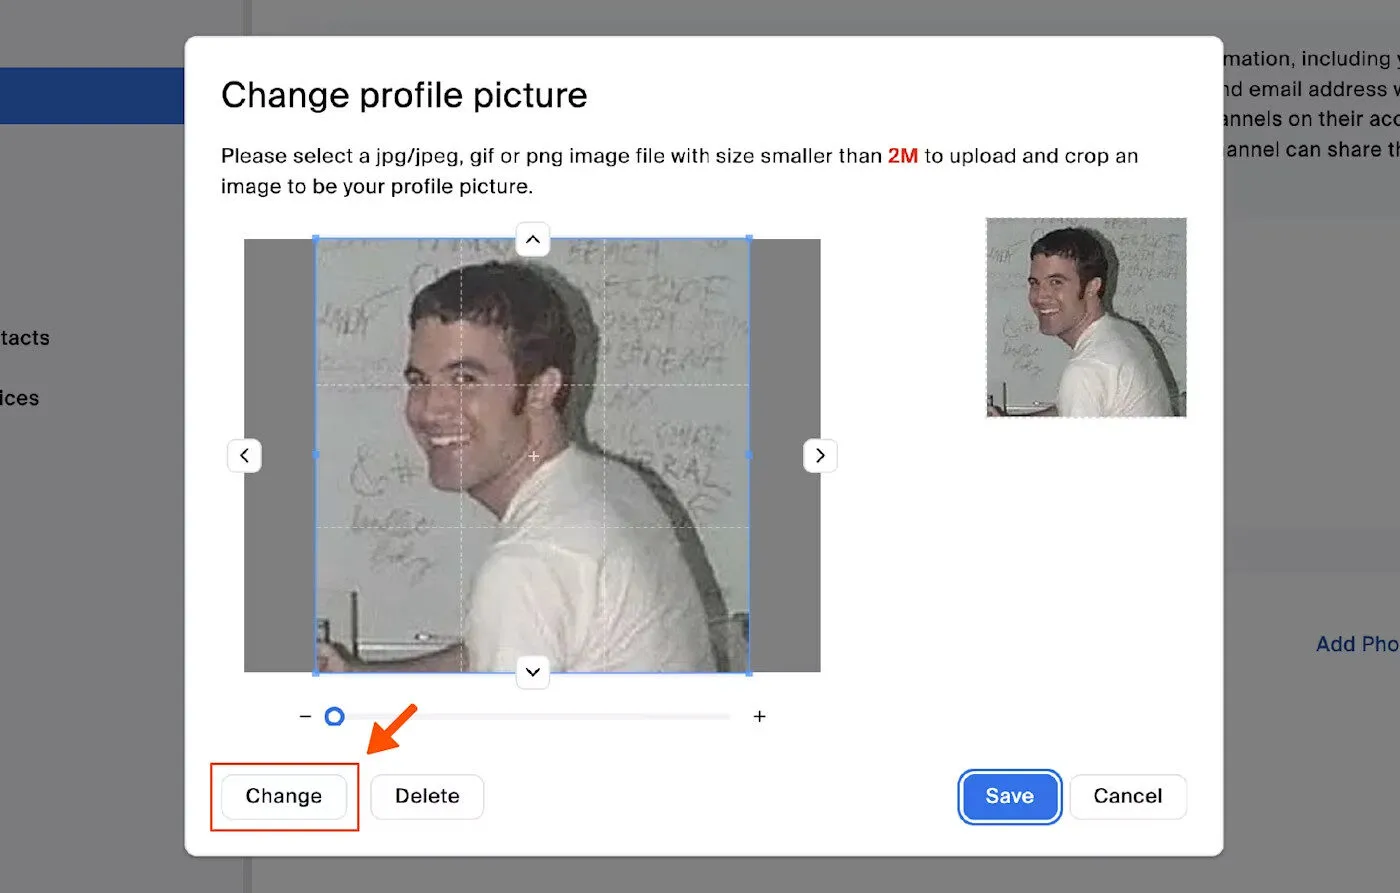
Task: Select the top-left crop corner handle
Action: tap(316, 239)
